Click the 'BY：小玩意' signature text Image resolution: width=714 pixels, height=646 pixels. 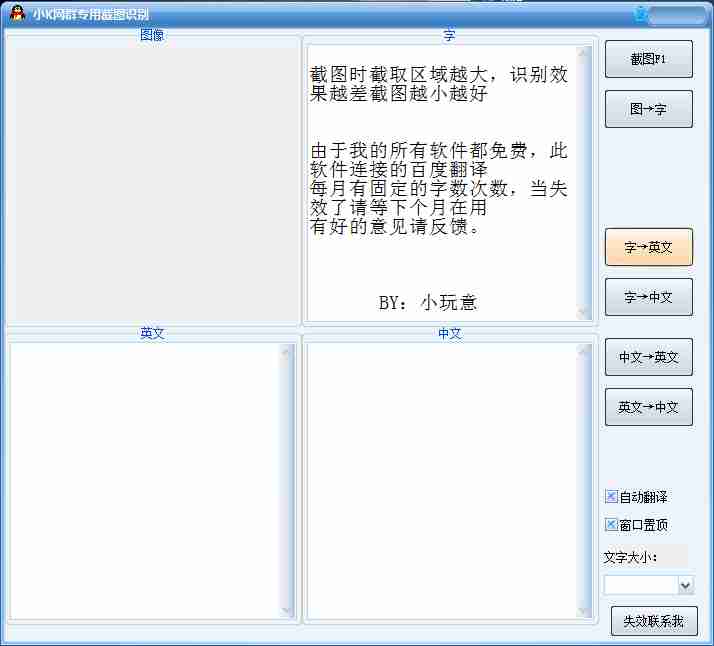click(x=428, y=302)
